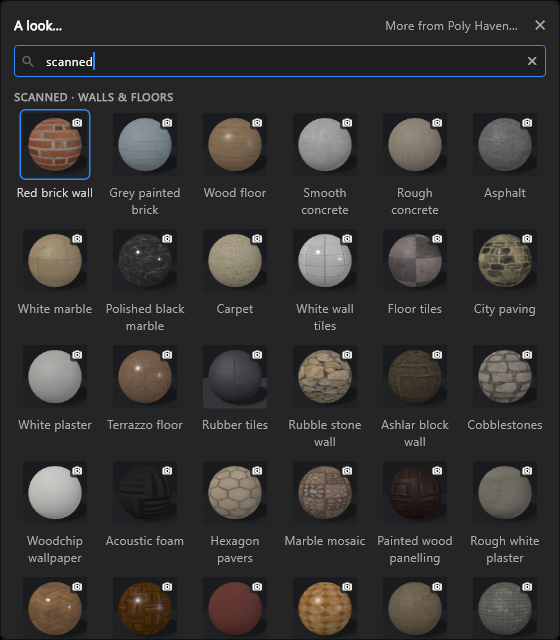Click camera icon on Floor tiles
Image resolution: width=560 pixels, height=640 pixels.
437,238
